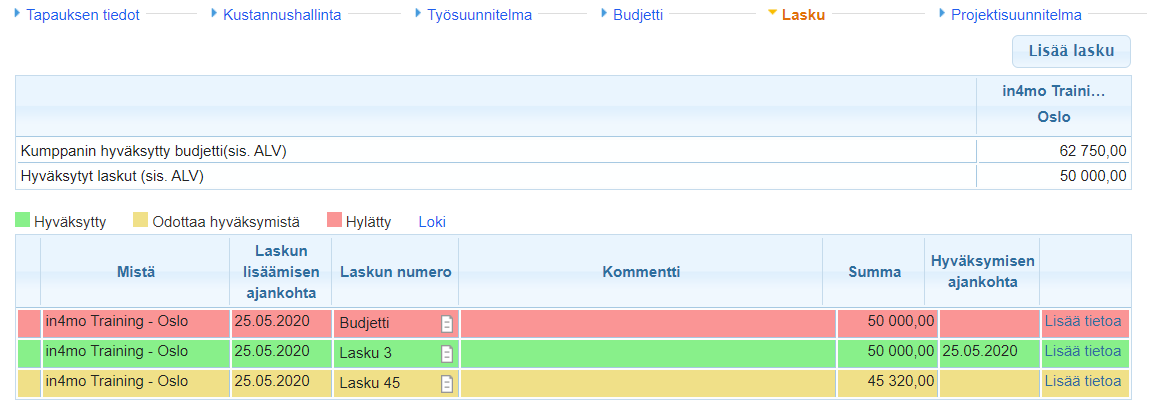
Task: Open Lisää tietoa for pending Lasku 45
Action: [x=1082, y=381]
